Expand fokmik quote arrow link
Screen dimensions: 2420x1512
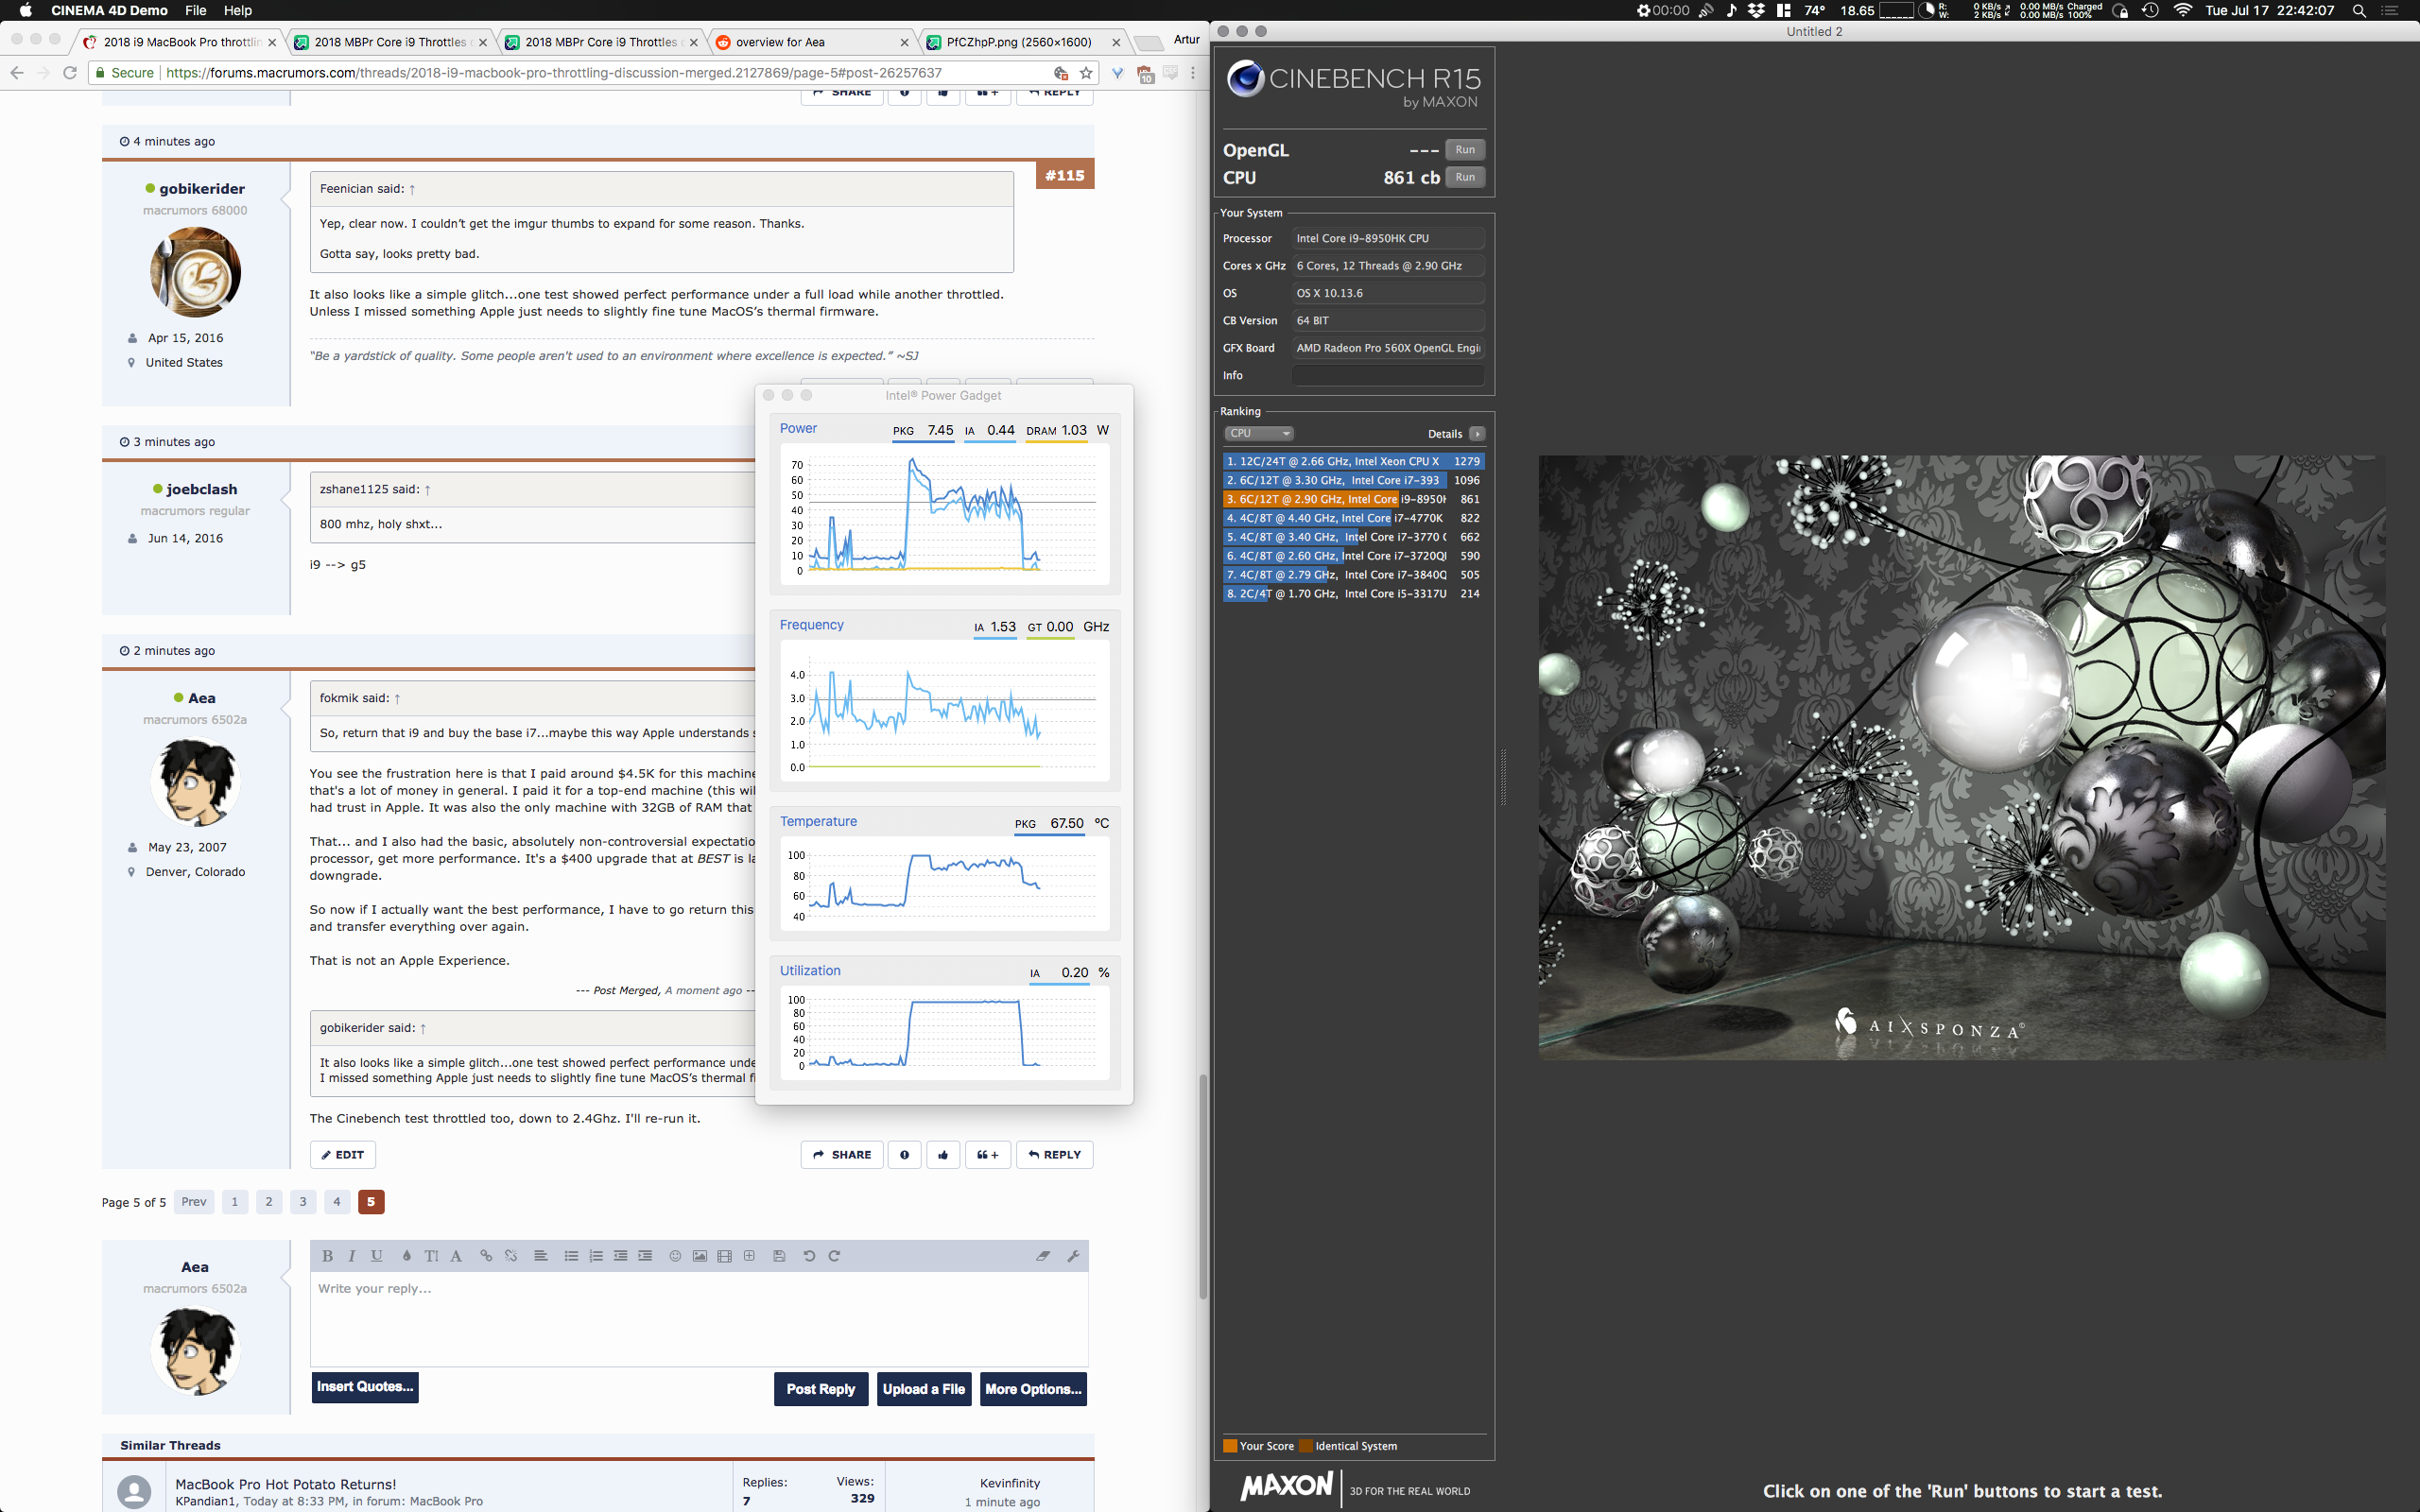[x=397, y=699]
